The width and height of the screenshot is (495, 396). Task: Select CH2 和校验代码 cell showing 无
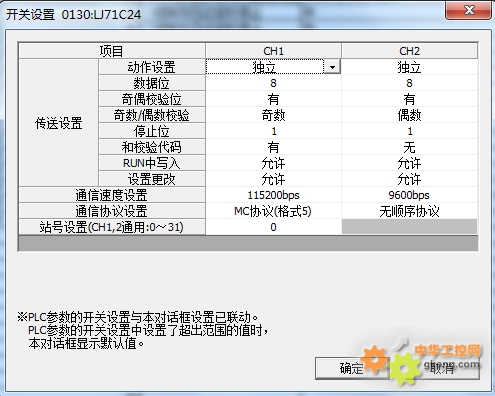pos(409,147)
